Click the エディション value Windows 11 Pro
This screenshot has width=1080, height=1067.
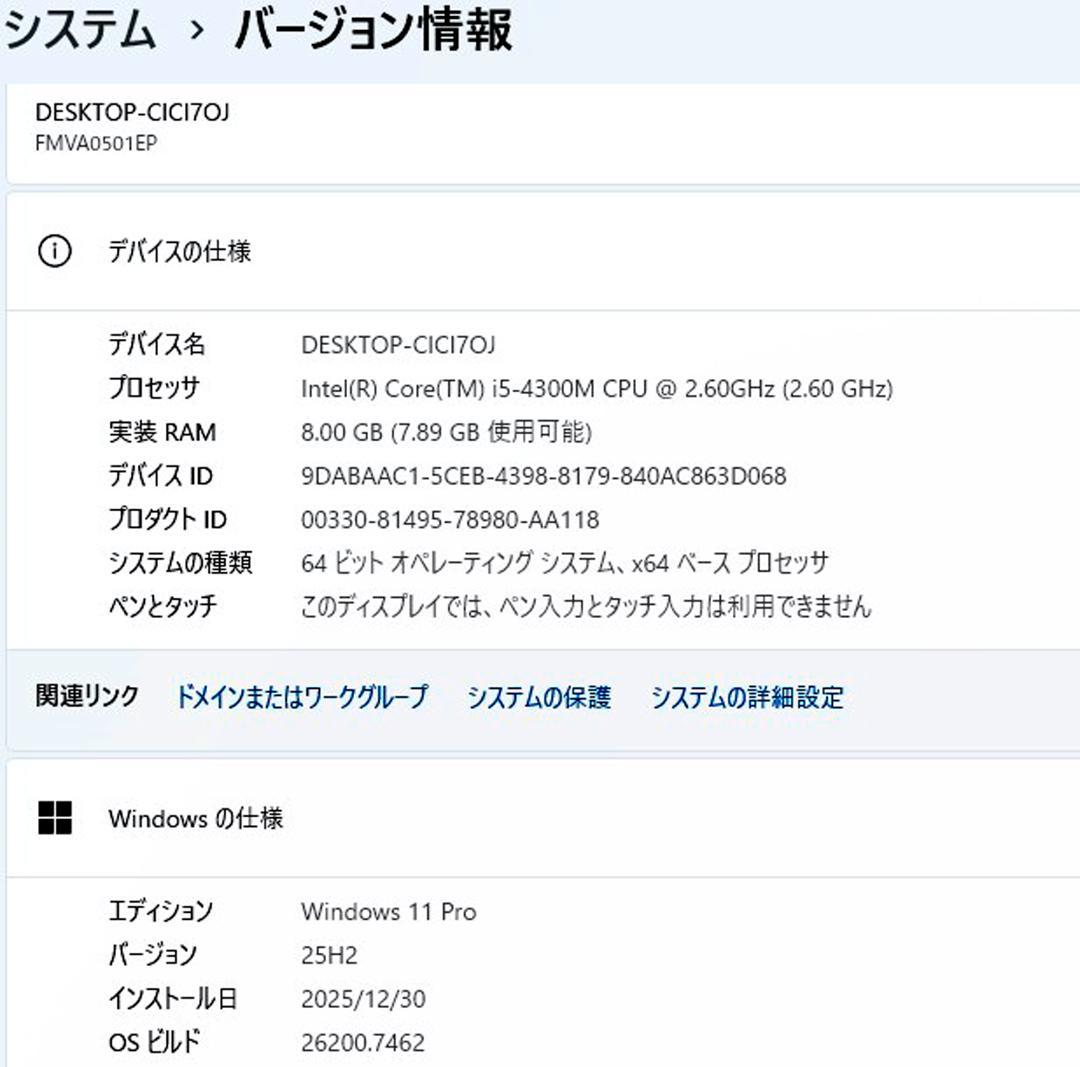(x=388, y=911)
